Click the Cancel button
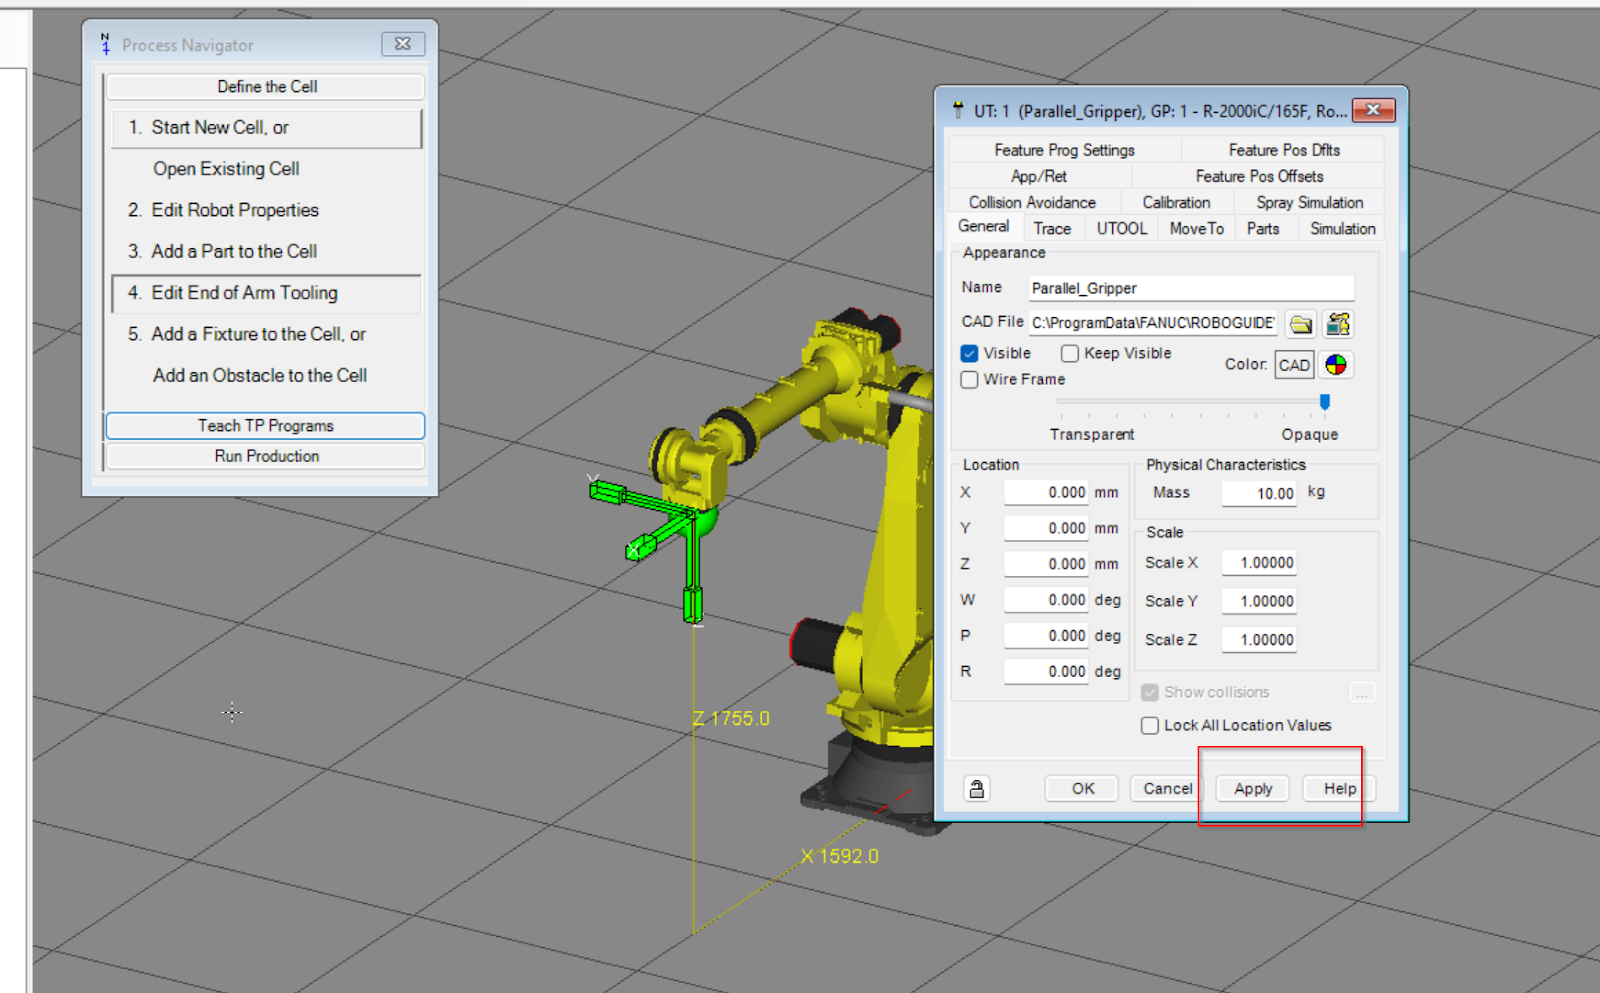Viewport: 1600px width, 993px height. (x=1167, y=788)
